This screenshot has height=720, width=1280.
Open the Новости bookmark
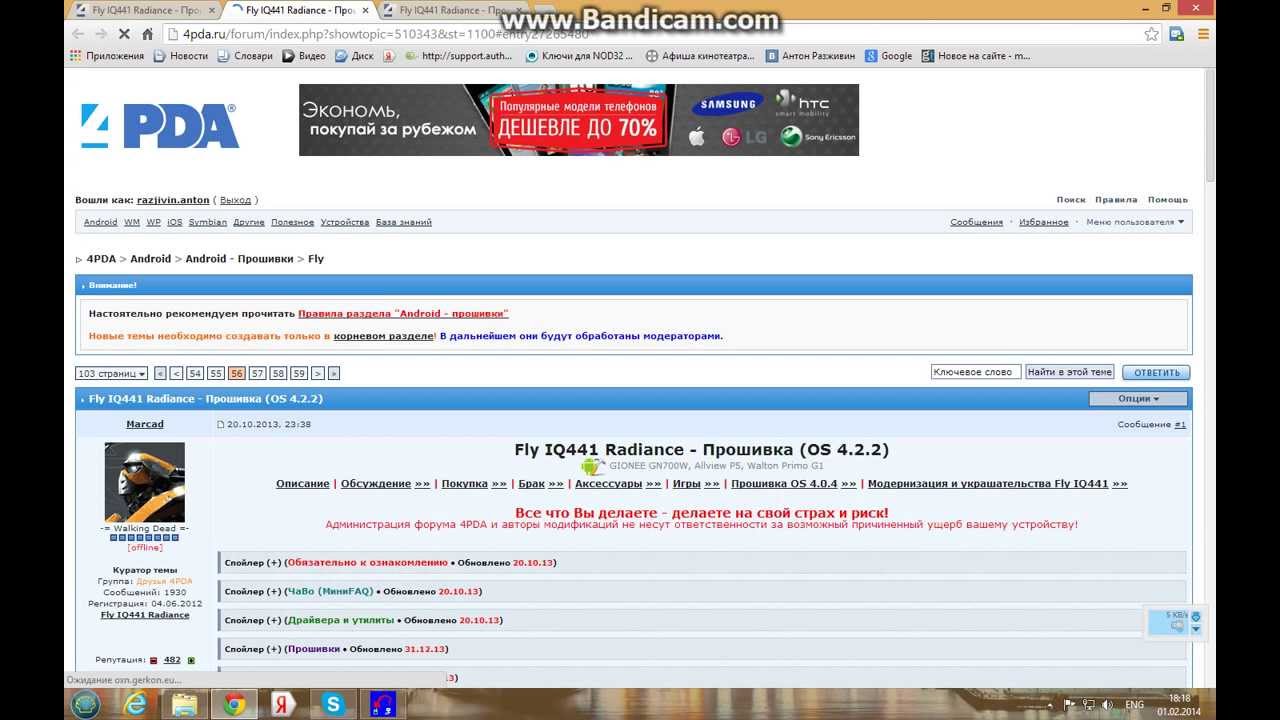click(181, 56)
